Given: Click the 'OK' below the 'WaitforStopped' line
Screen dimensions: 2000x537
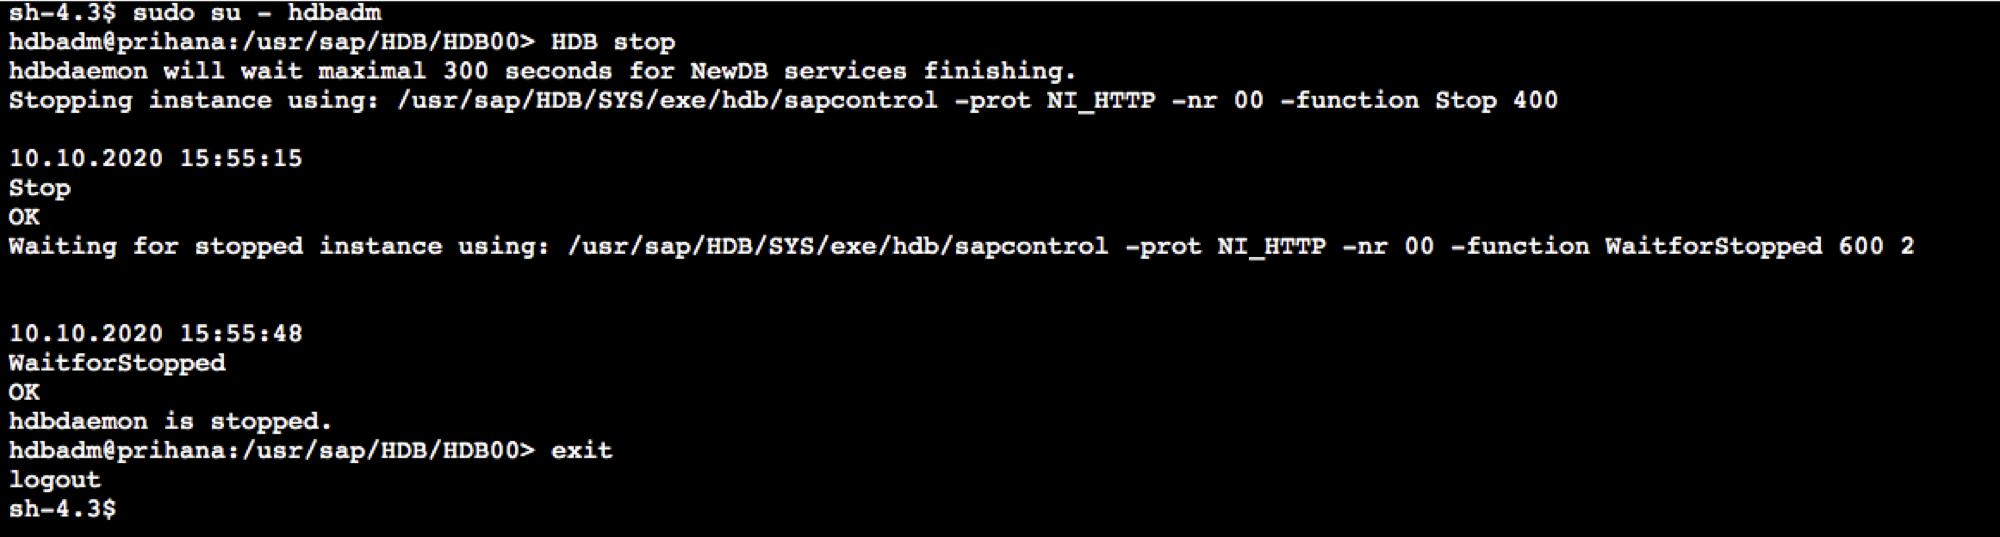Looking at the screenshot, I should coord(24,392).
